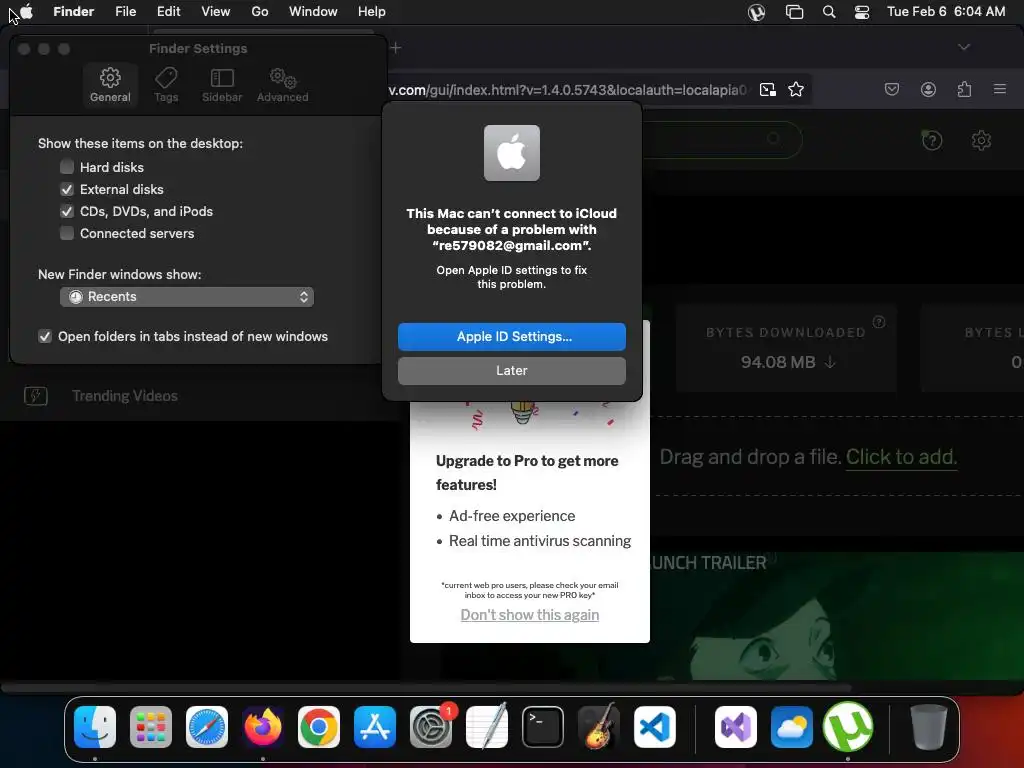The image size is (1024, 768).
Task: Open Finder from the Dock
Action: tap(95, 727)
